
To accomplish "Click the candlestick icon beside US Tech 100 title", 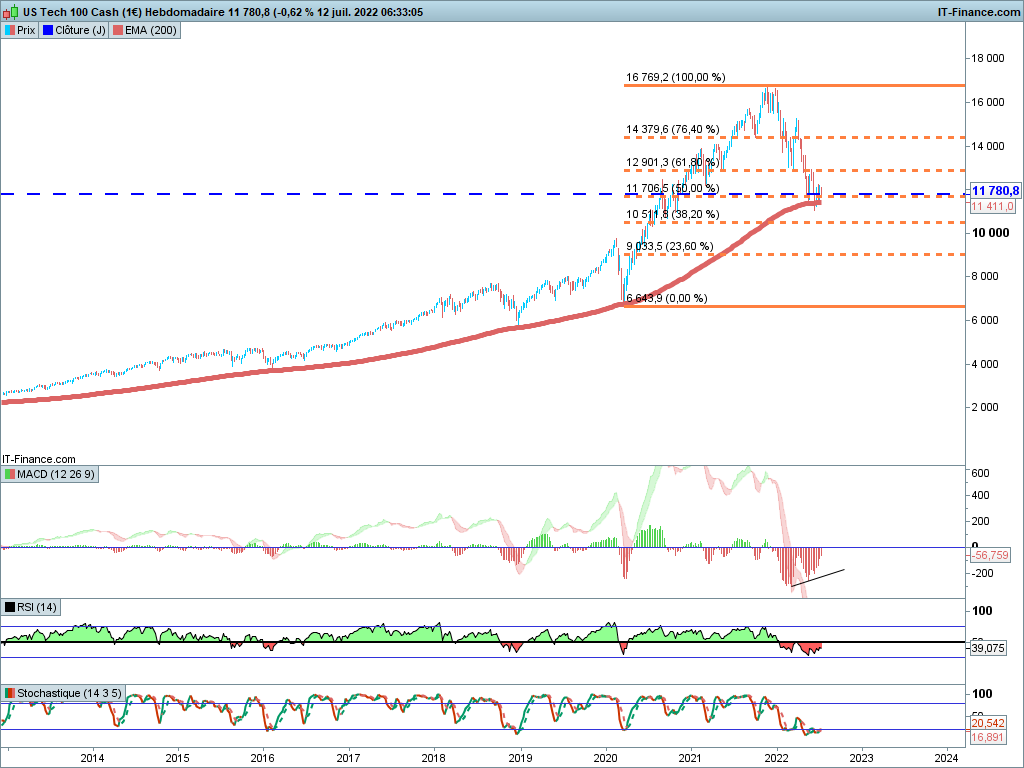I will (x=10, y=12).
